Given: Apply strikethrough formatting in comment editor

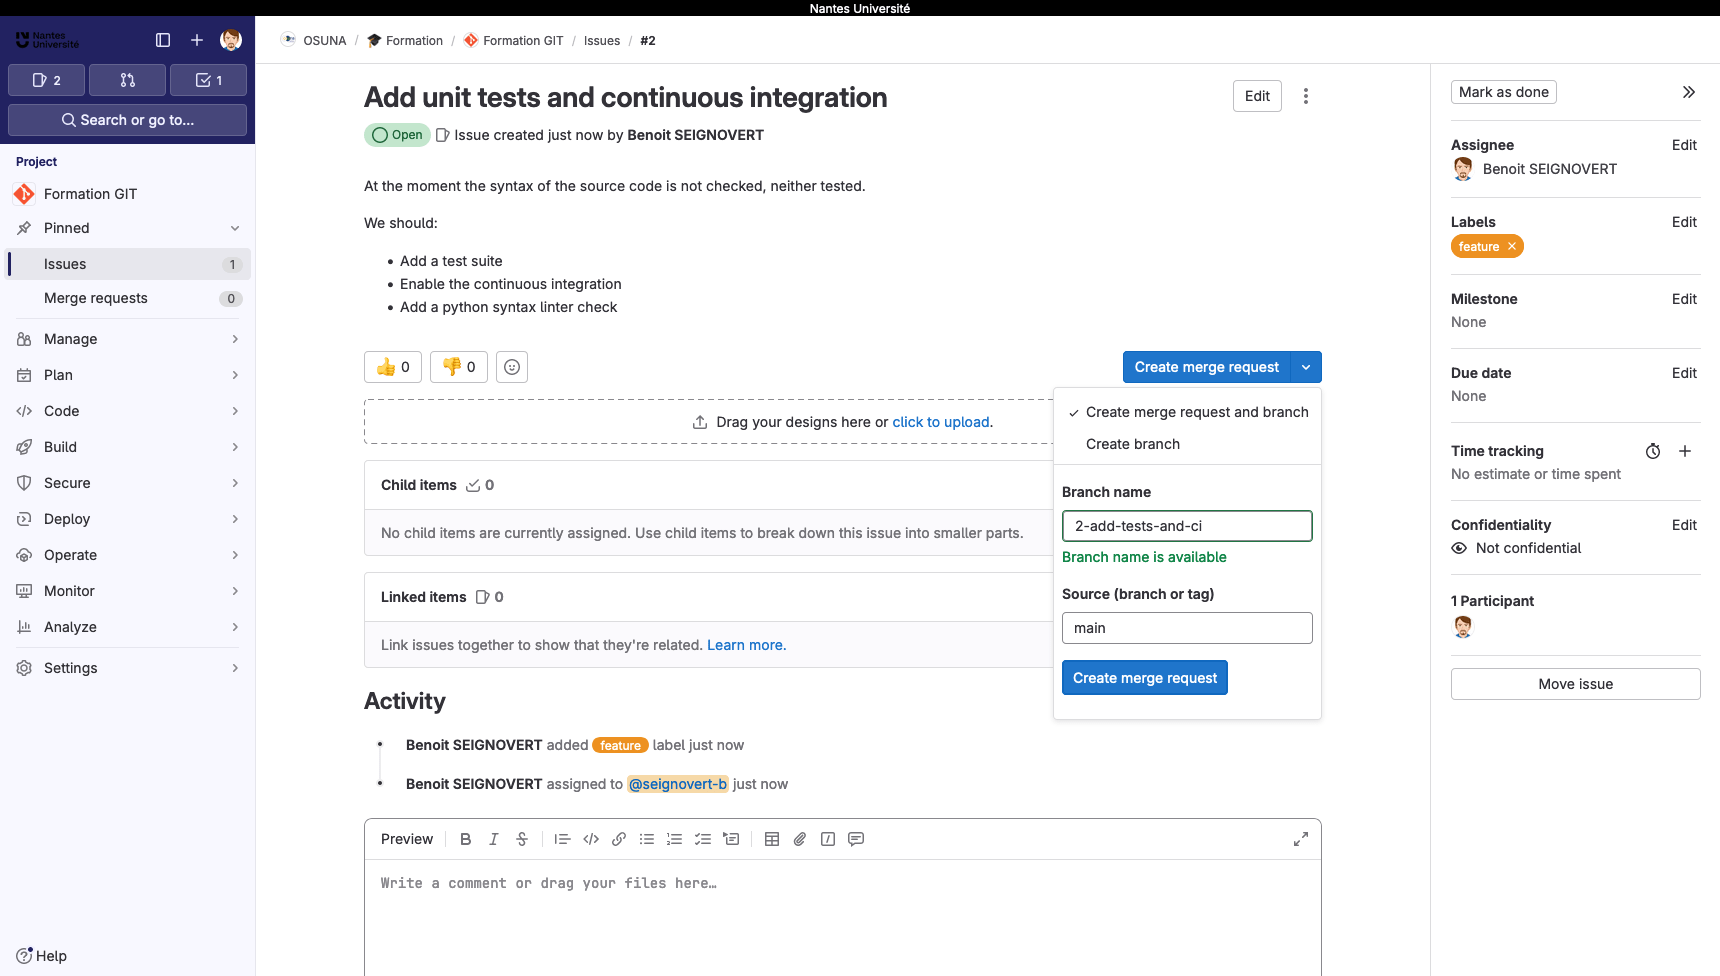Looking at the screenshot, I should coord(522,839).
